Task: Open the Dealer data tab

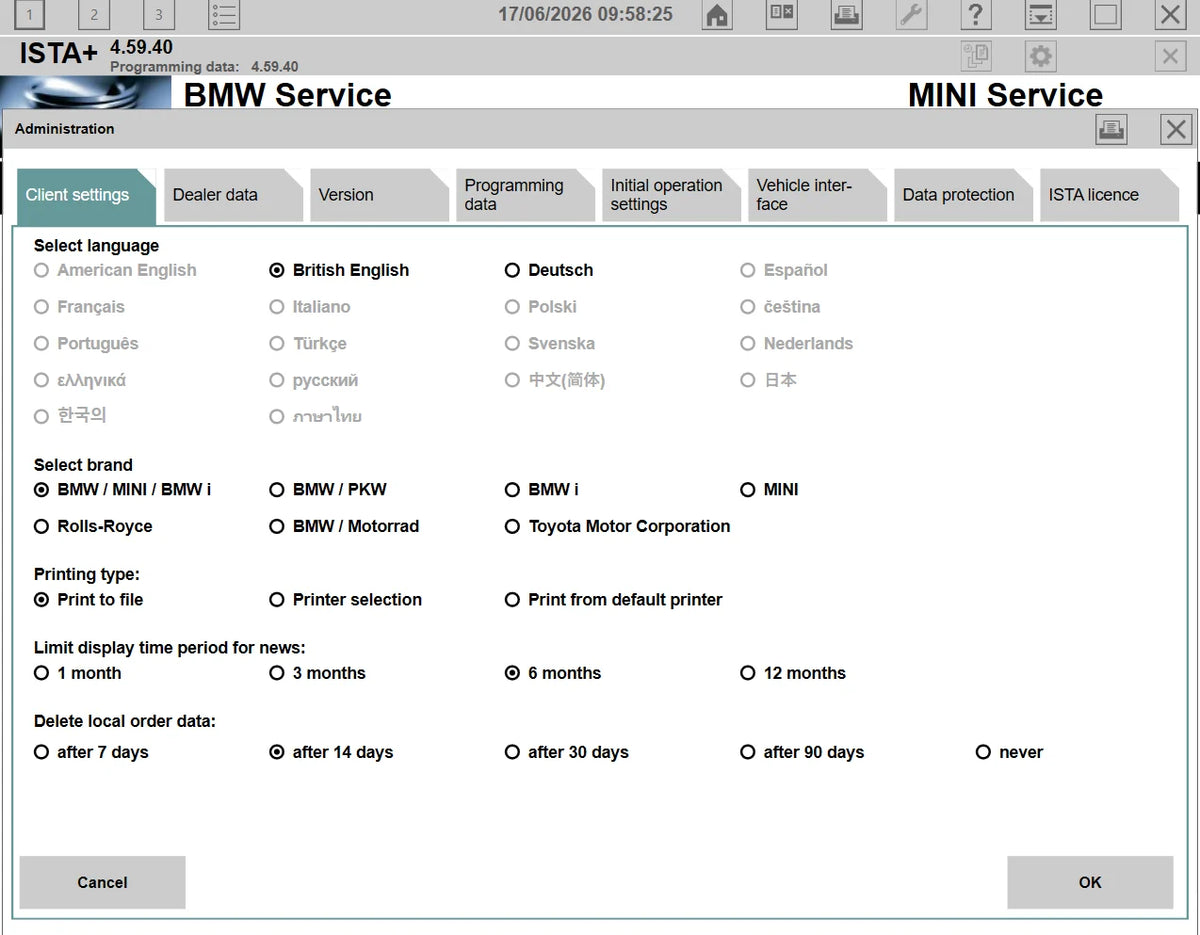Action: click(x=232, y=195)
